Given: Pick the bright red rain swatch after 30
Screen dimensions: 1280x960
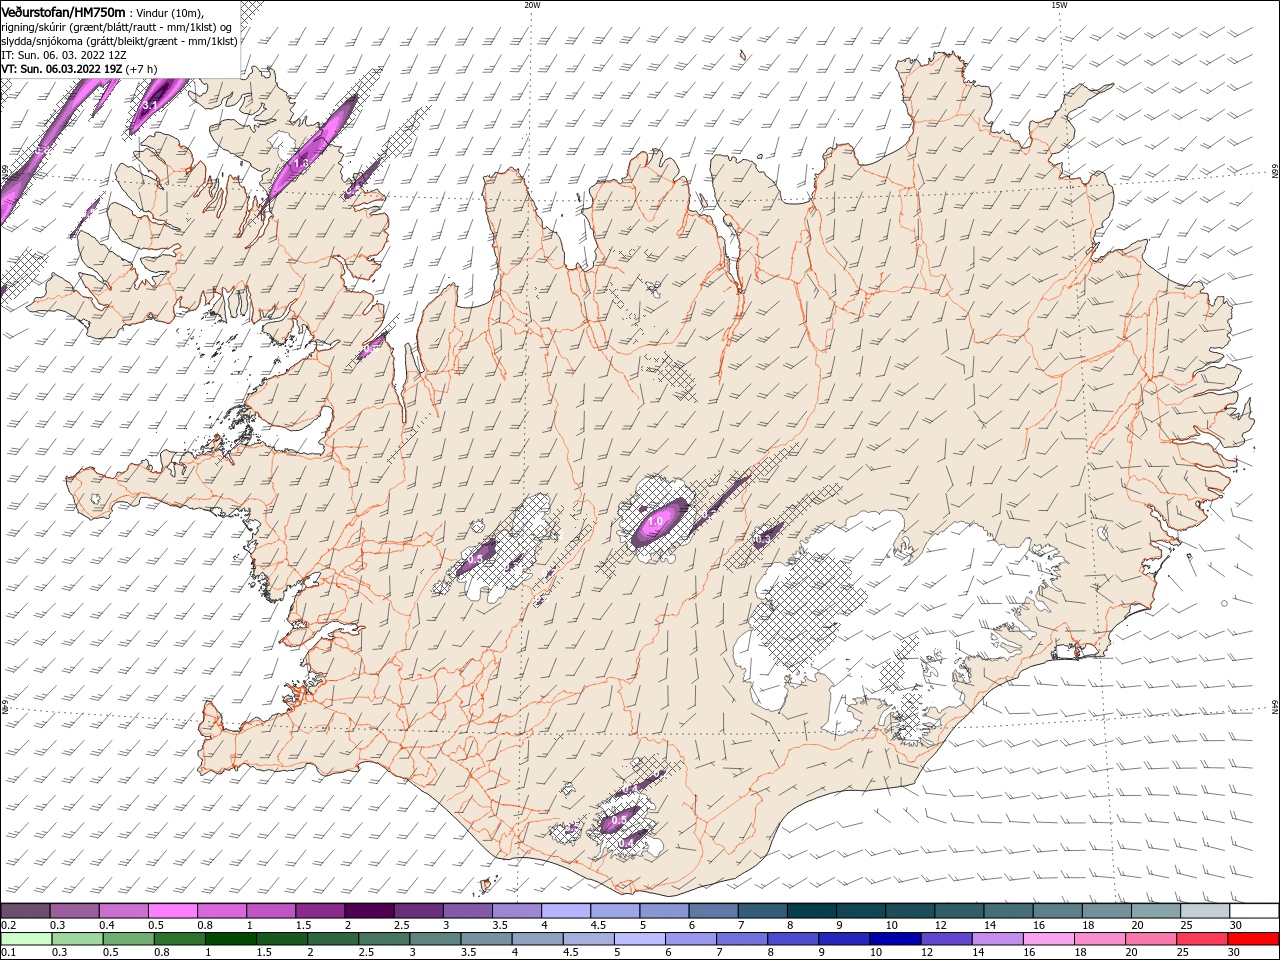Looking at the screenshot, I should (1253, 939).
